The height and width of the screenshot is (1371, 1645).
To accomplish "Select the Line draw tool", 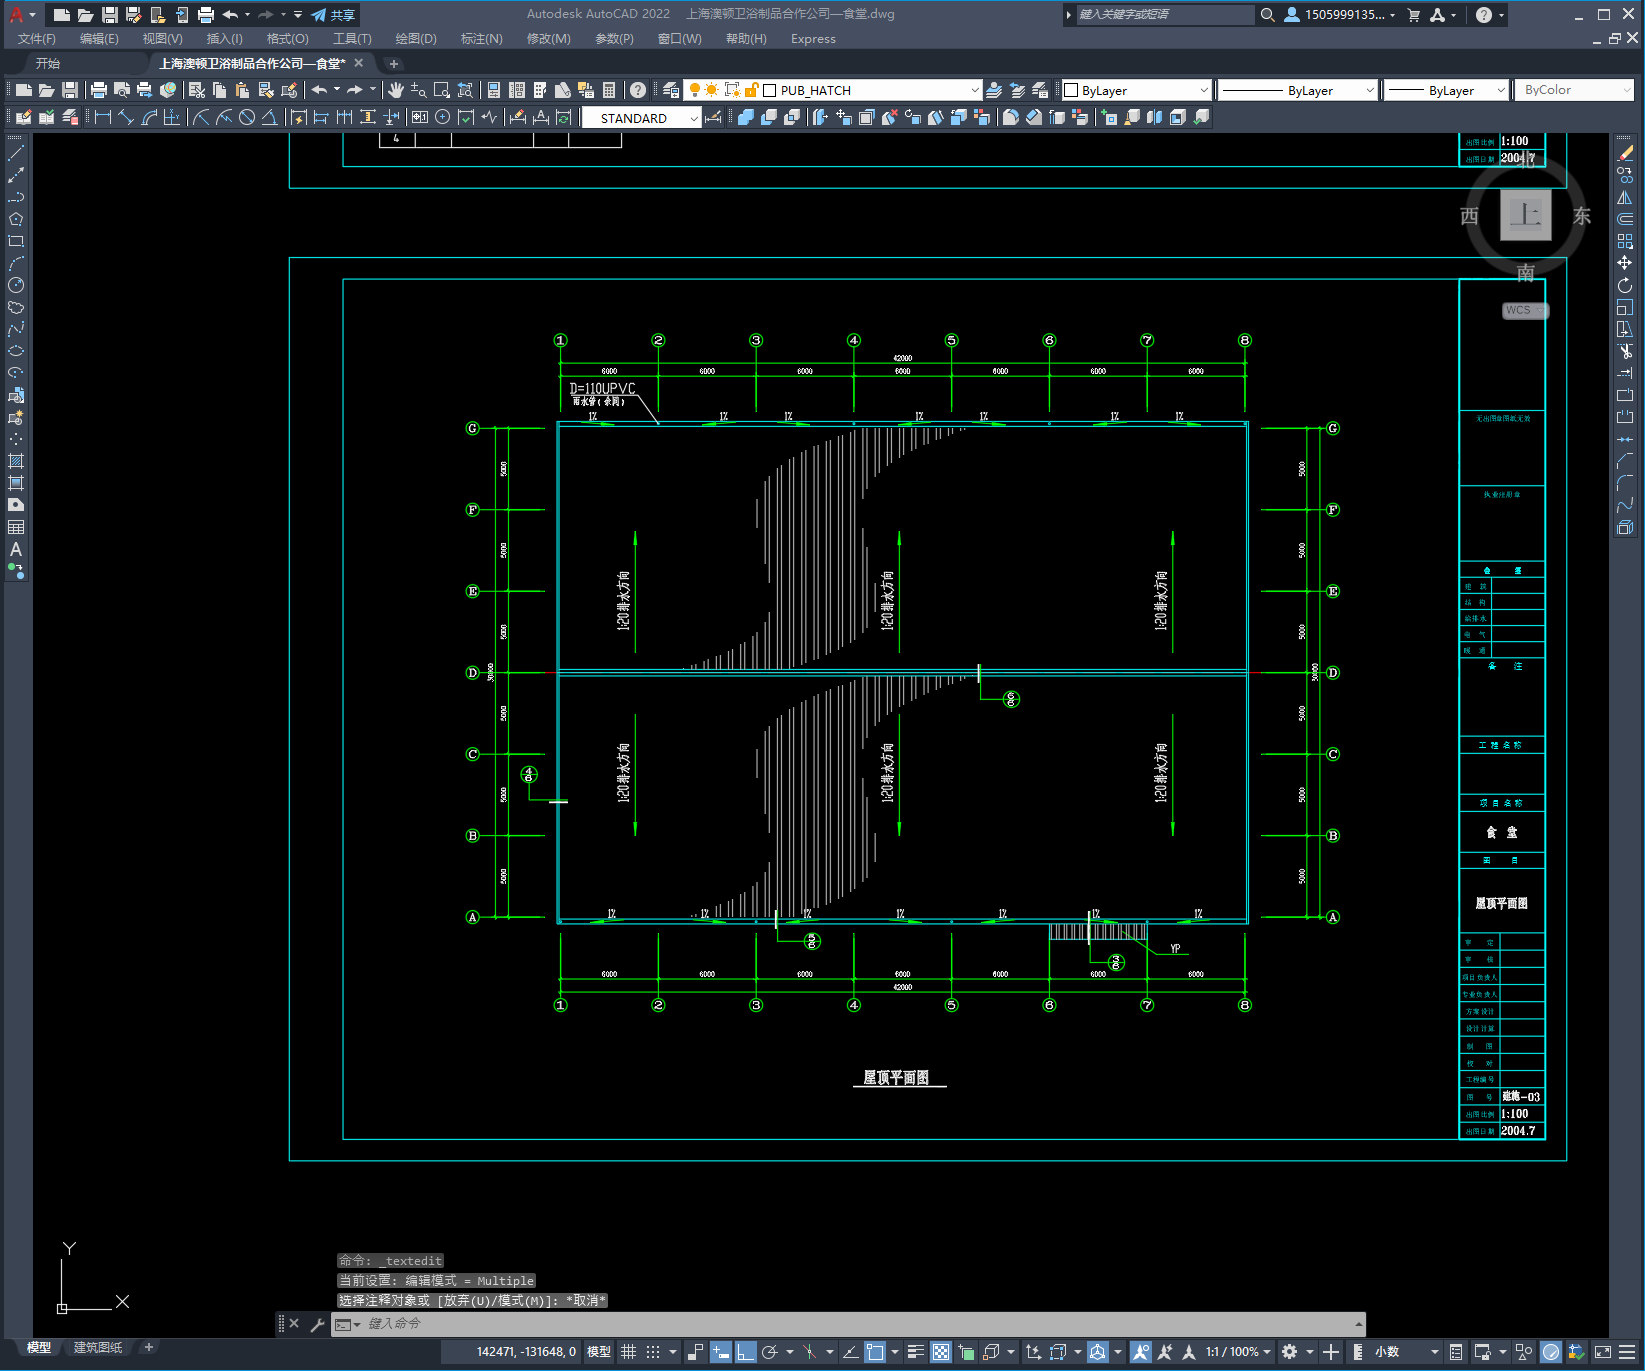I will pos(16,154).
